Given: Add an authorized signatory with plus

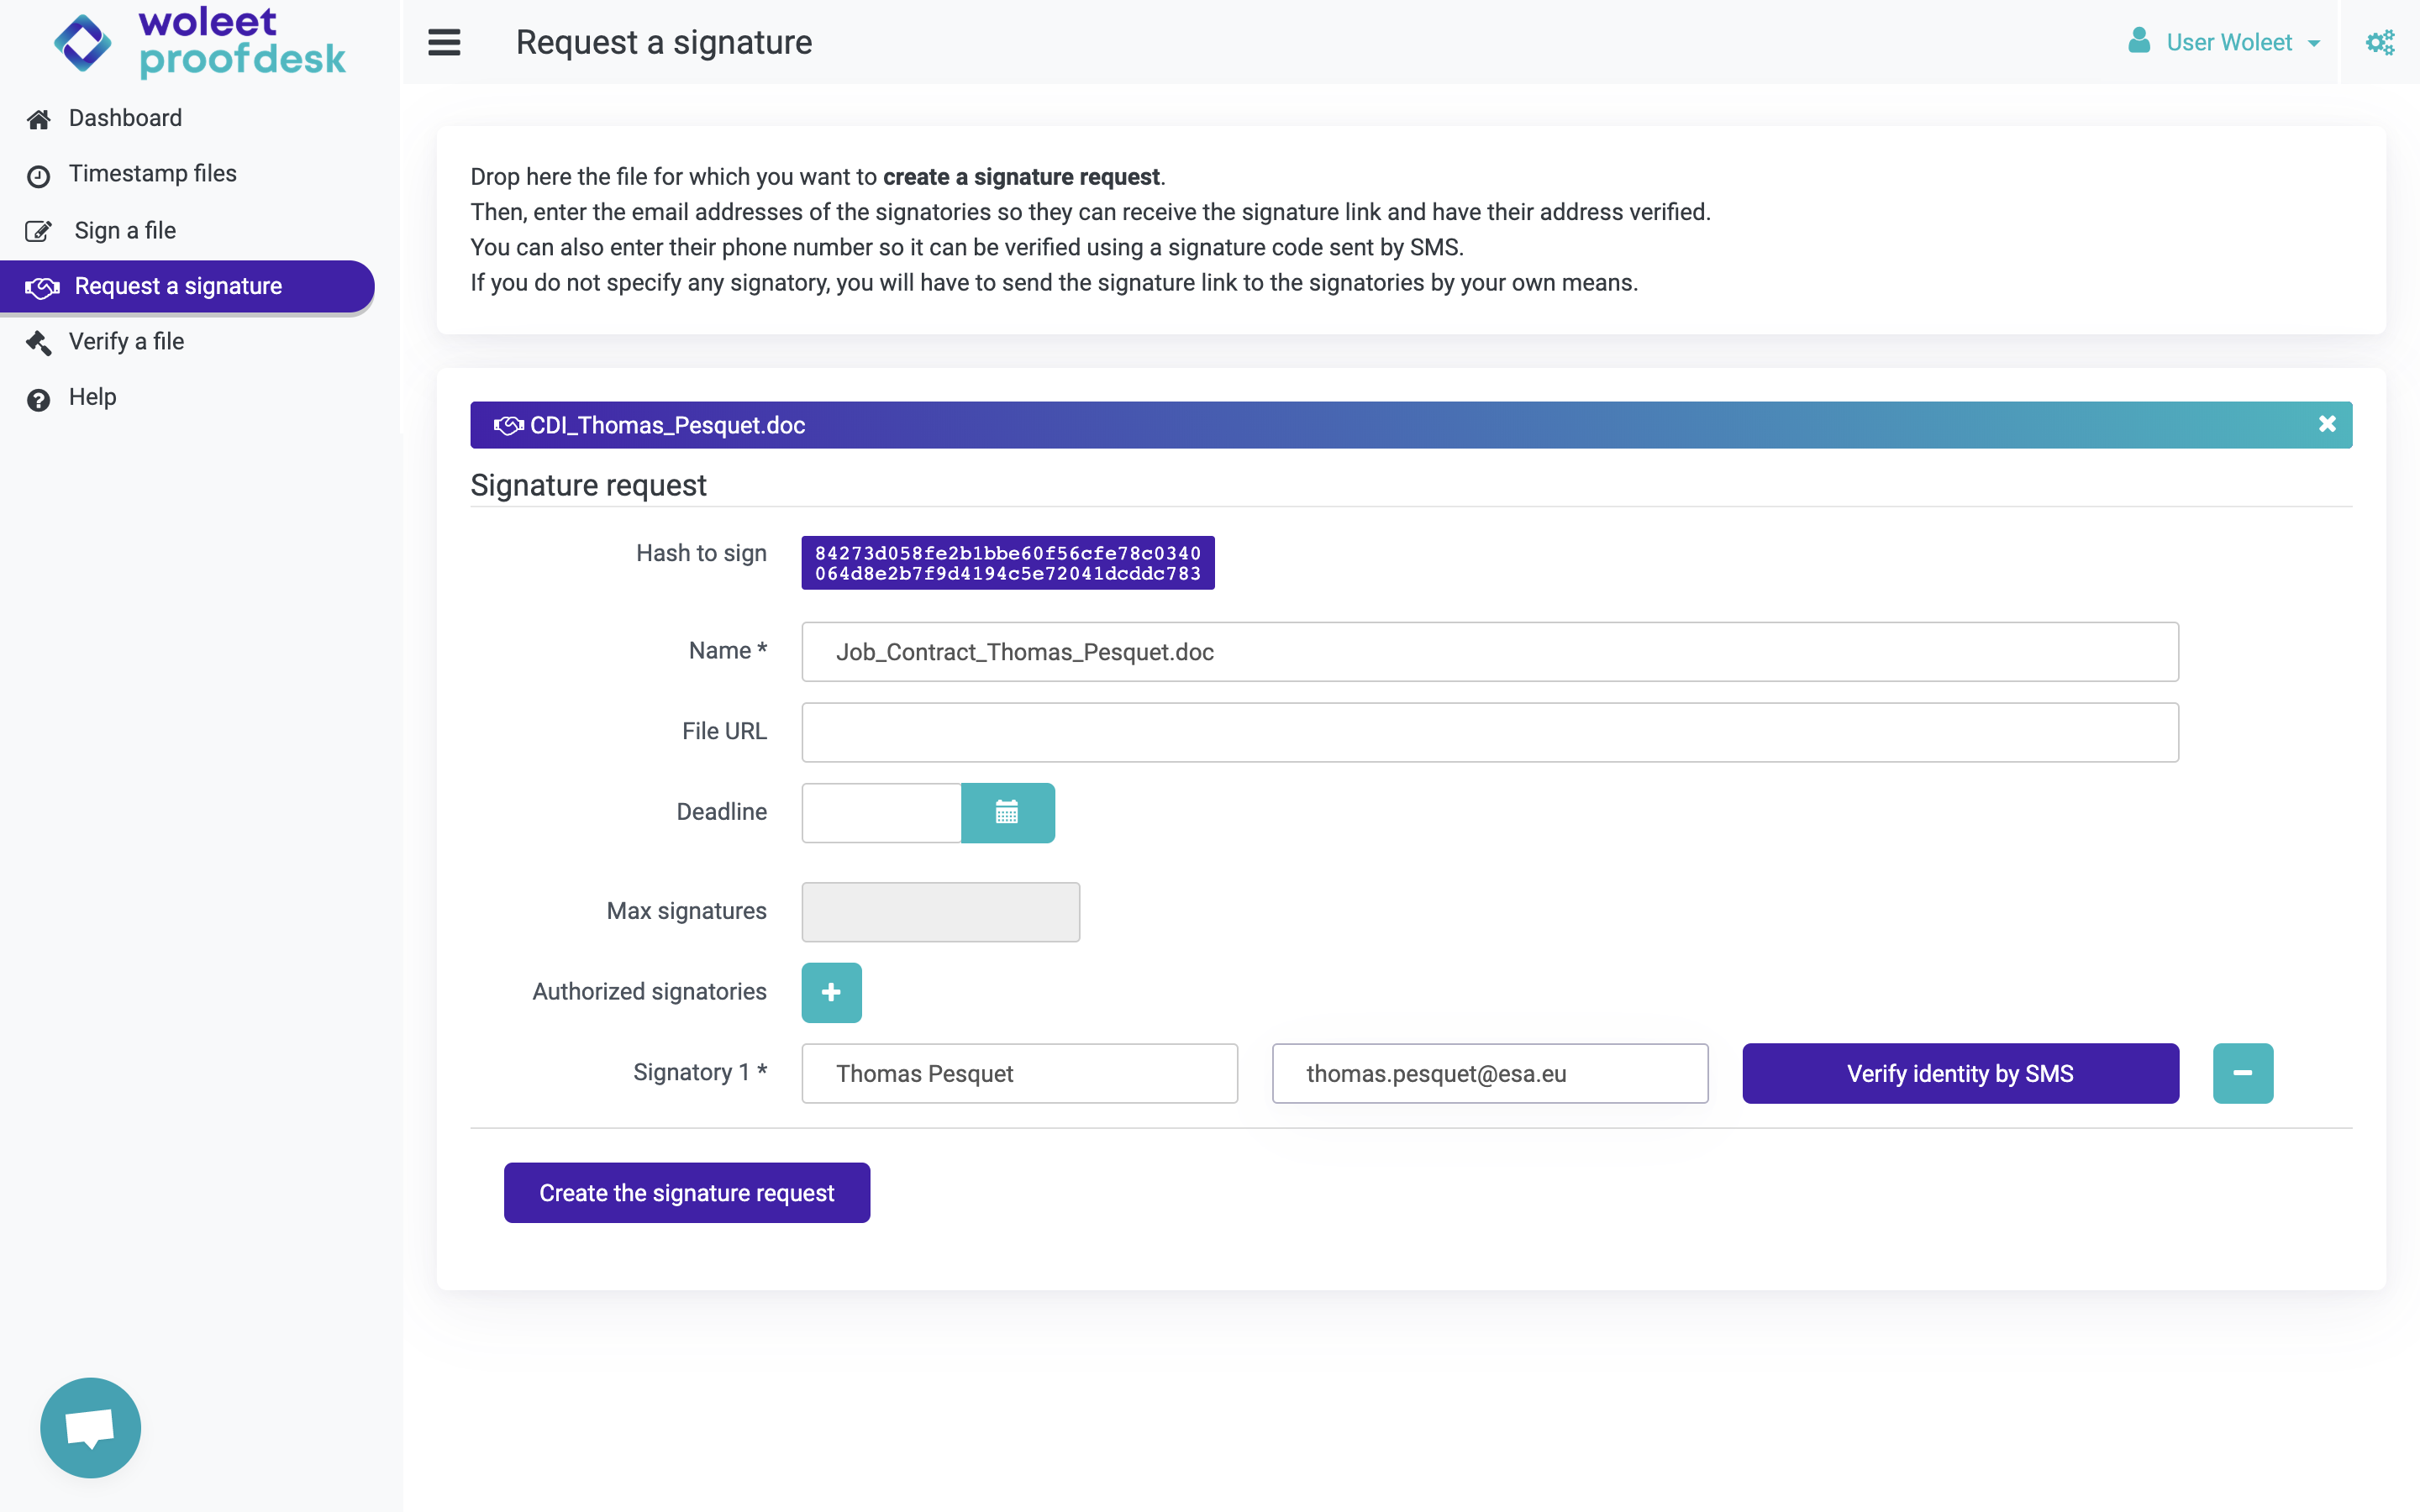Looking at the screenshot, I should click(x=831, y=992).
